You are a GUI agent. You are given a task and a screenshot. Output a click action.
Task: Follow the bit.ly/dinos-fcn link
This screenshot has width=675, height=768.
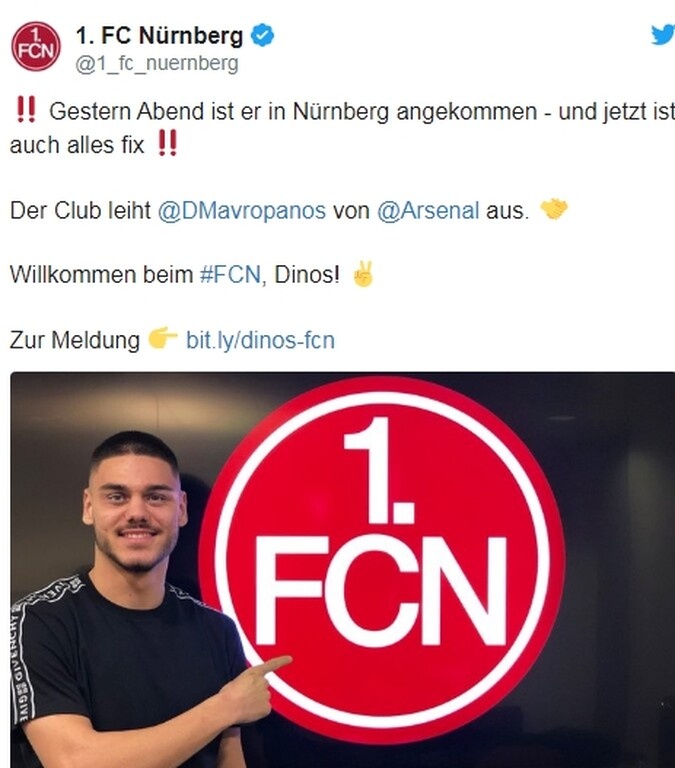(260, 340)
